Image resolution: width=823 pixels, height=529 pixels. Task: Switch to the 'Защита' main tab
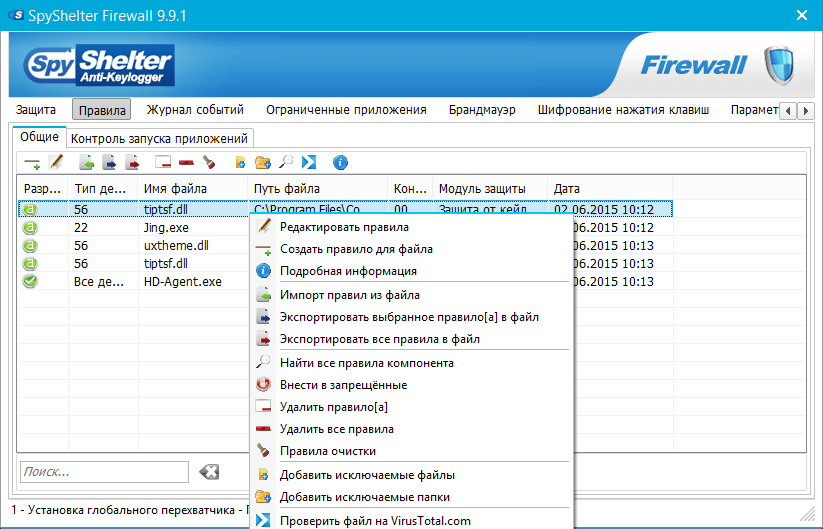pos(36,110)
